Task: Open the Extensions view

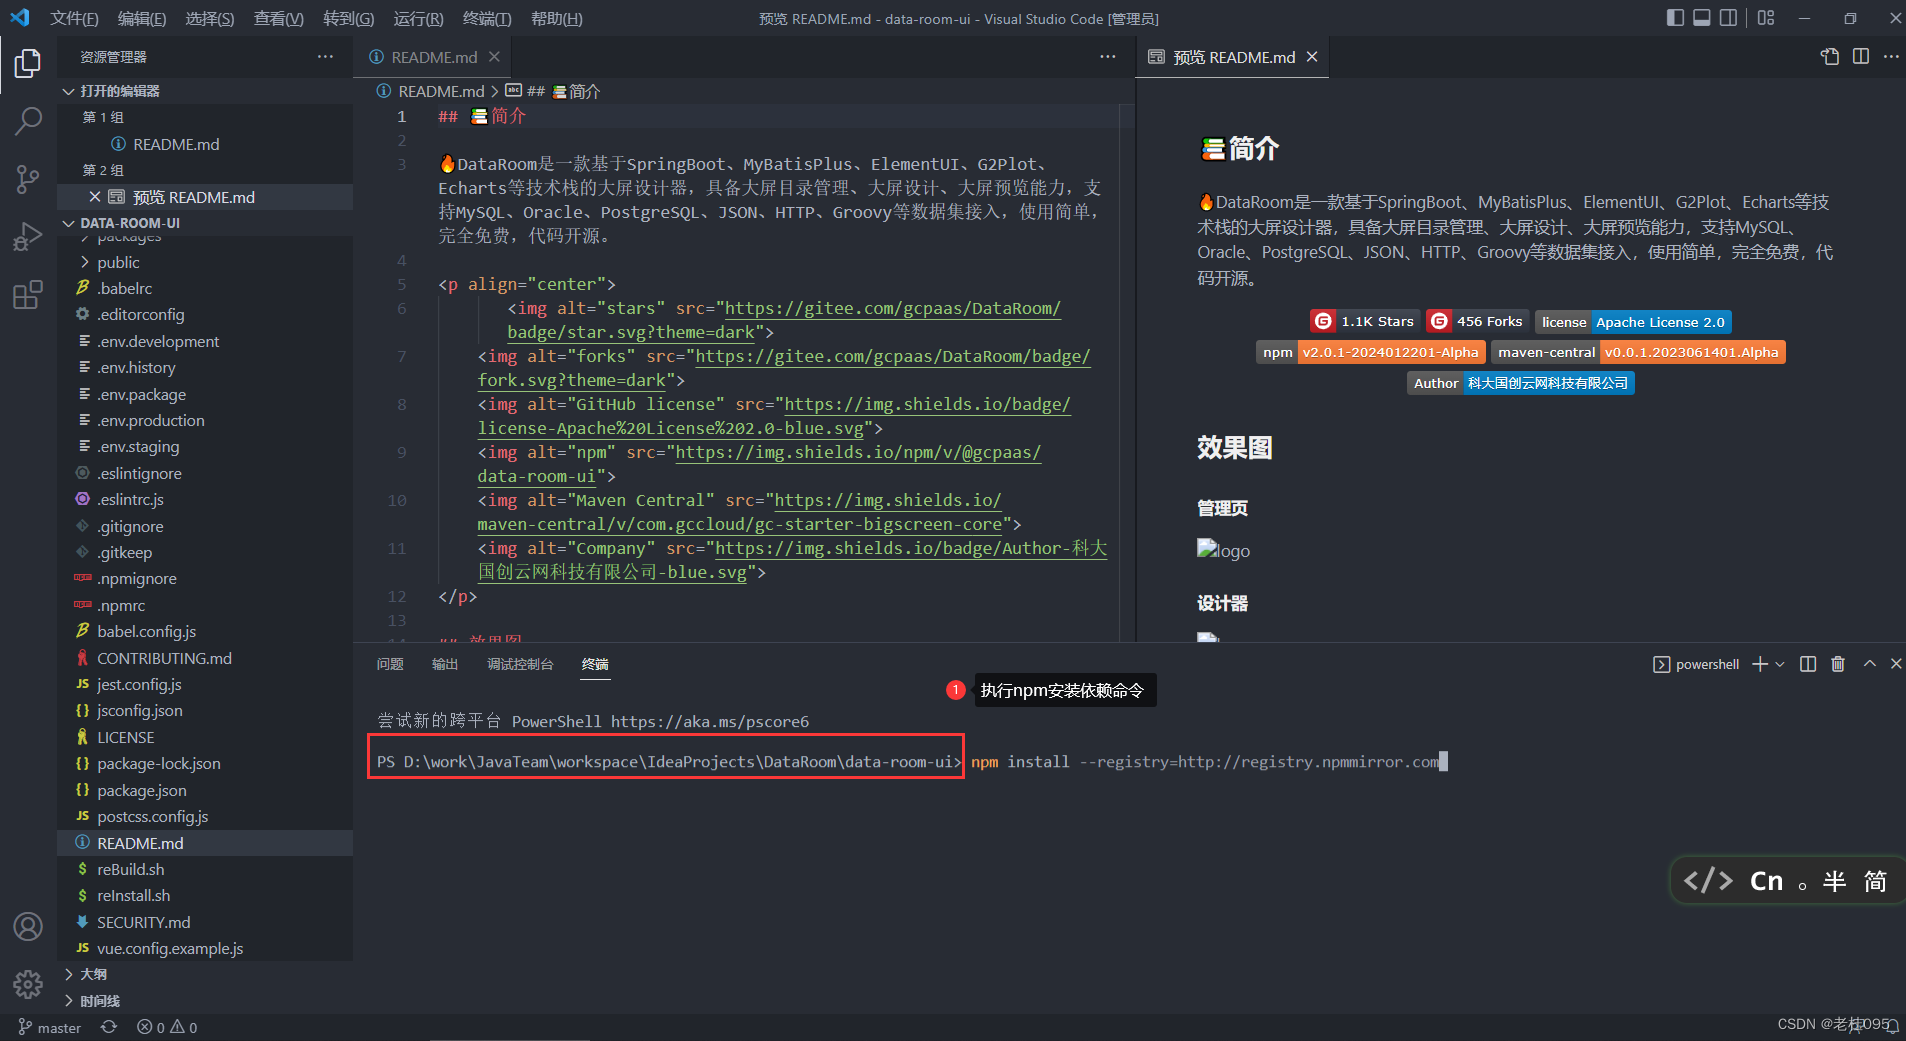Action: (28, 295)
